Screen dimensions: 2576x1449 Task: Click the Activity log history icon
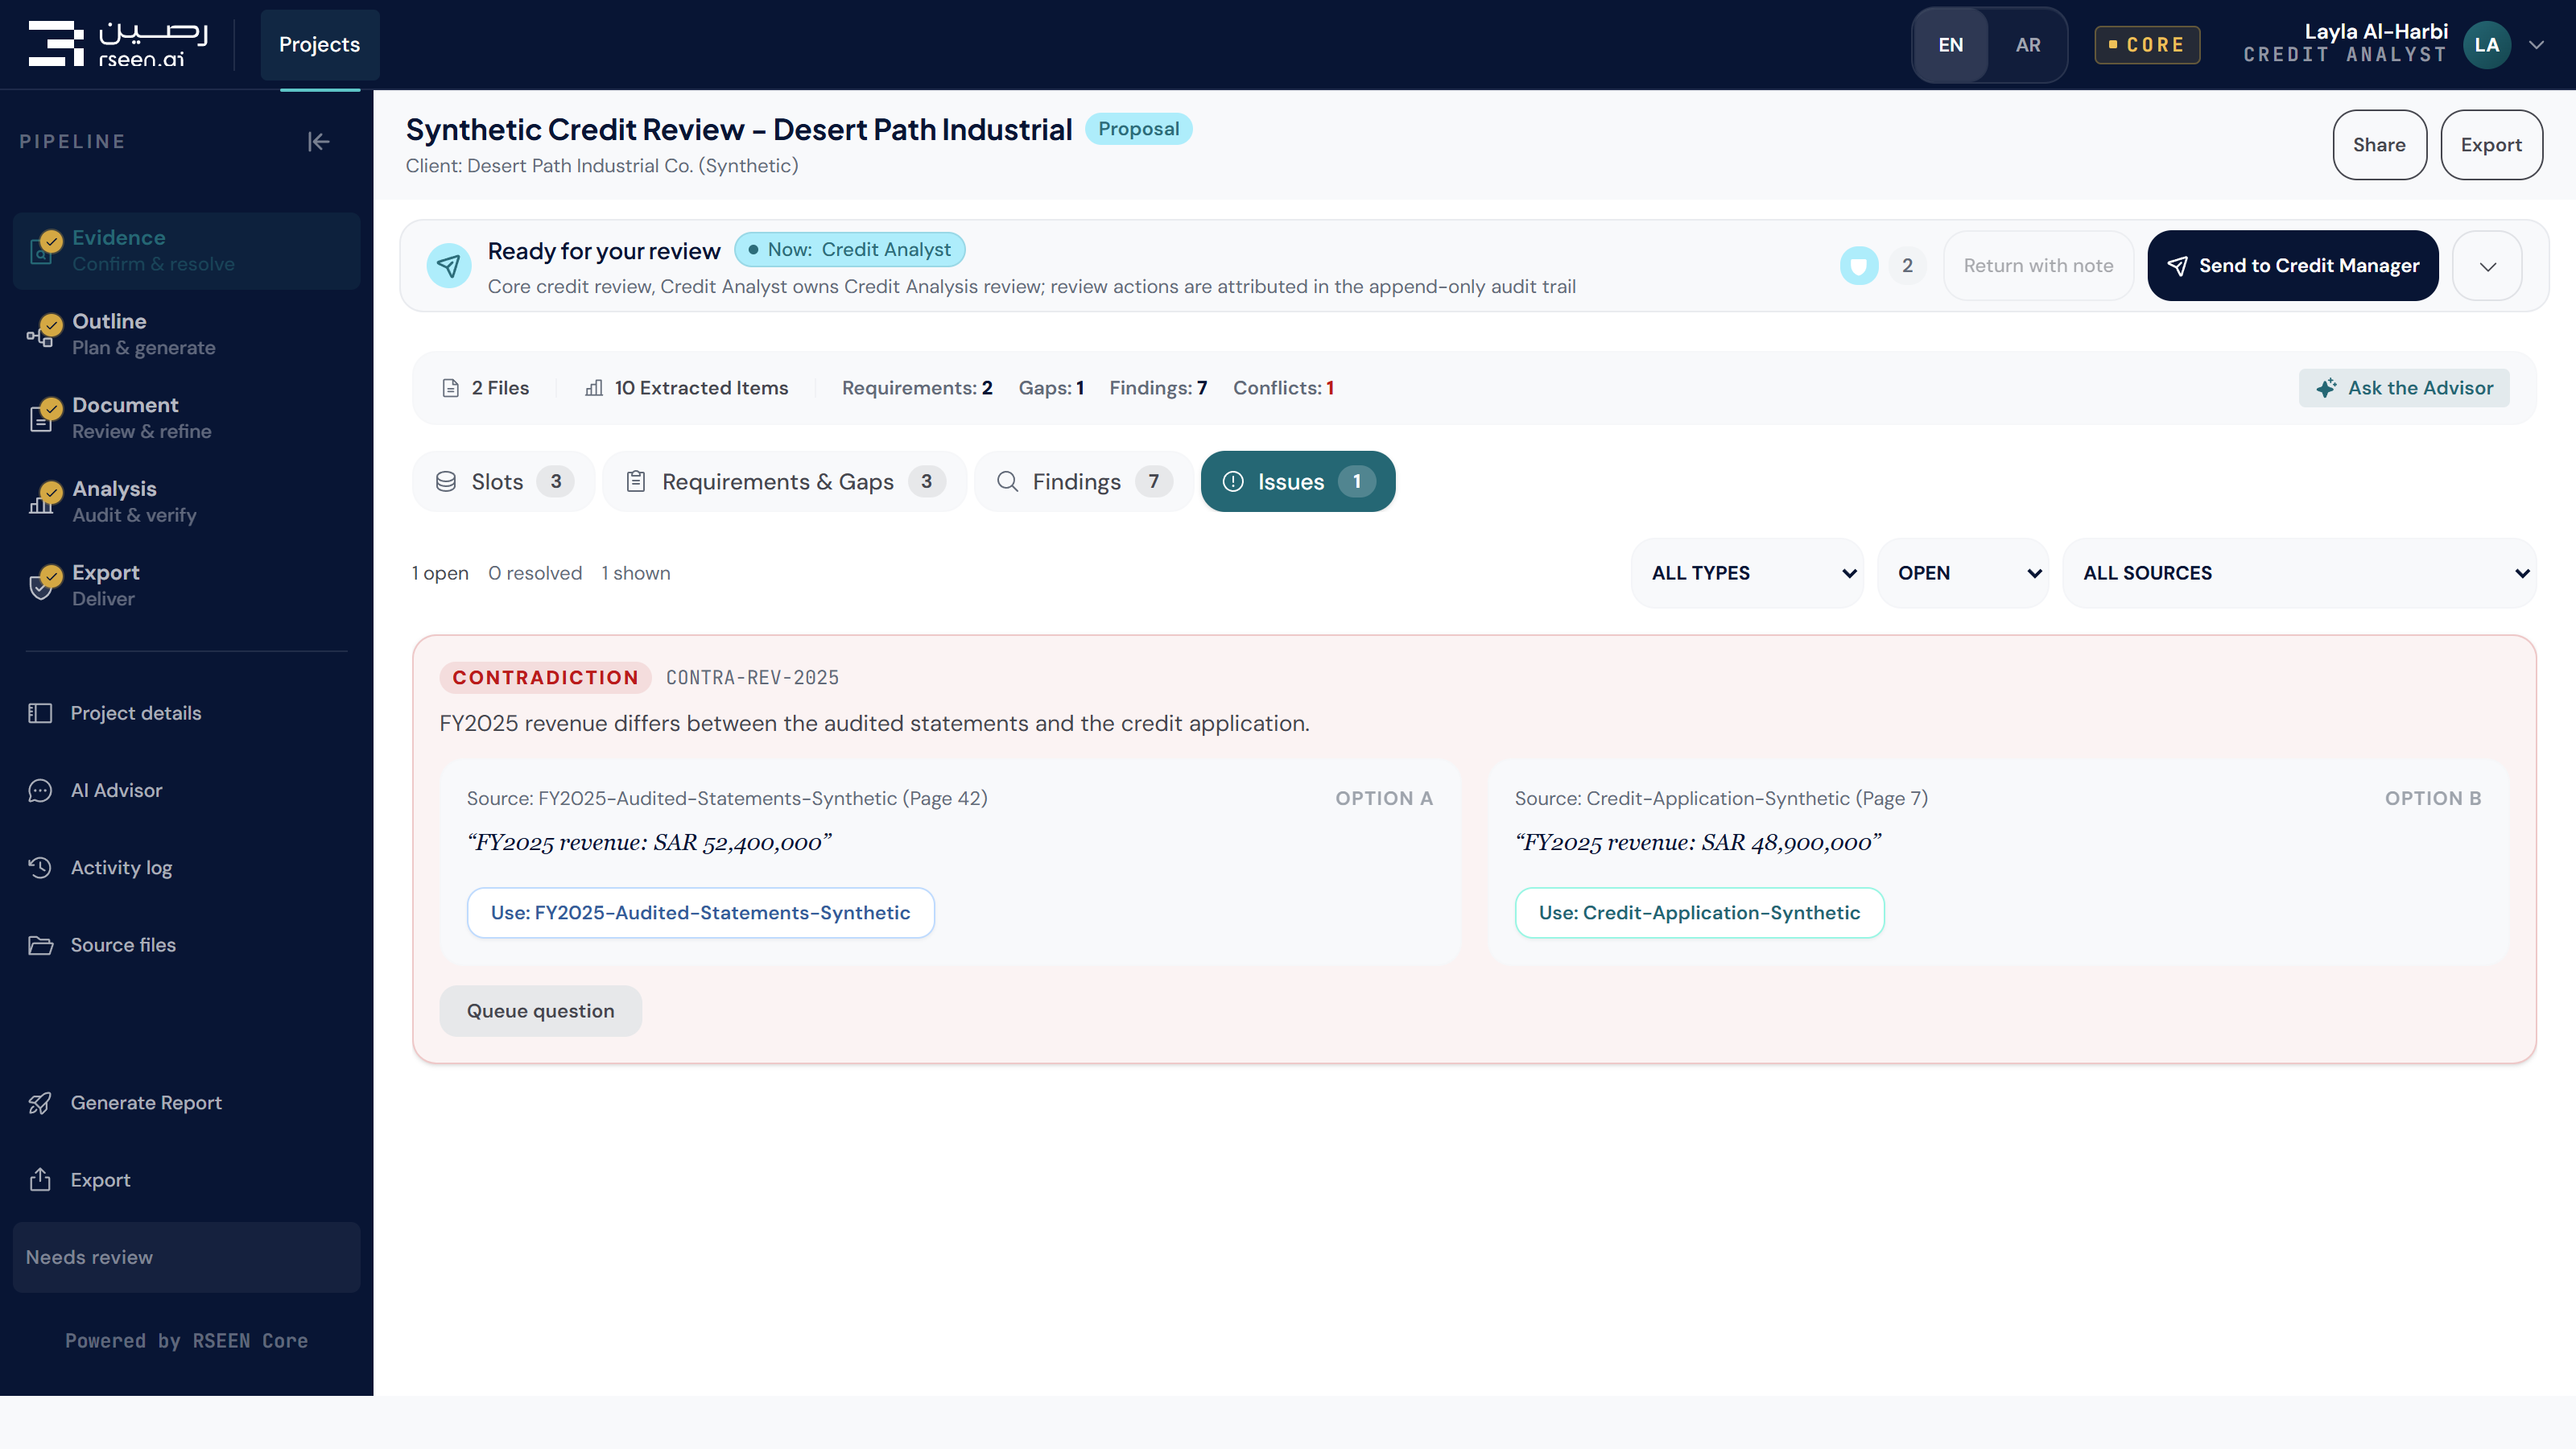pyautogui.click(x=40, y=868)
